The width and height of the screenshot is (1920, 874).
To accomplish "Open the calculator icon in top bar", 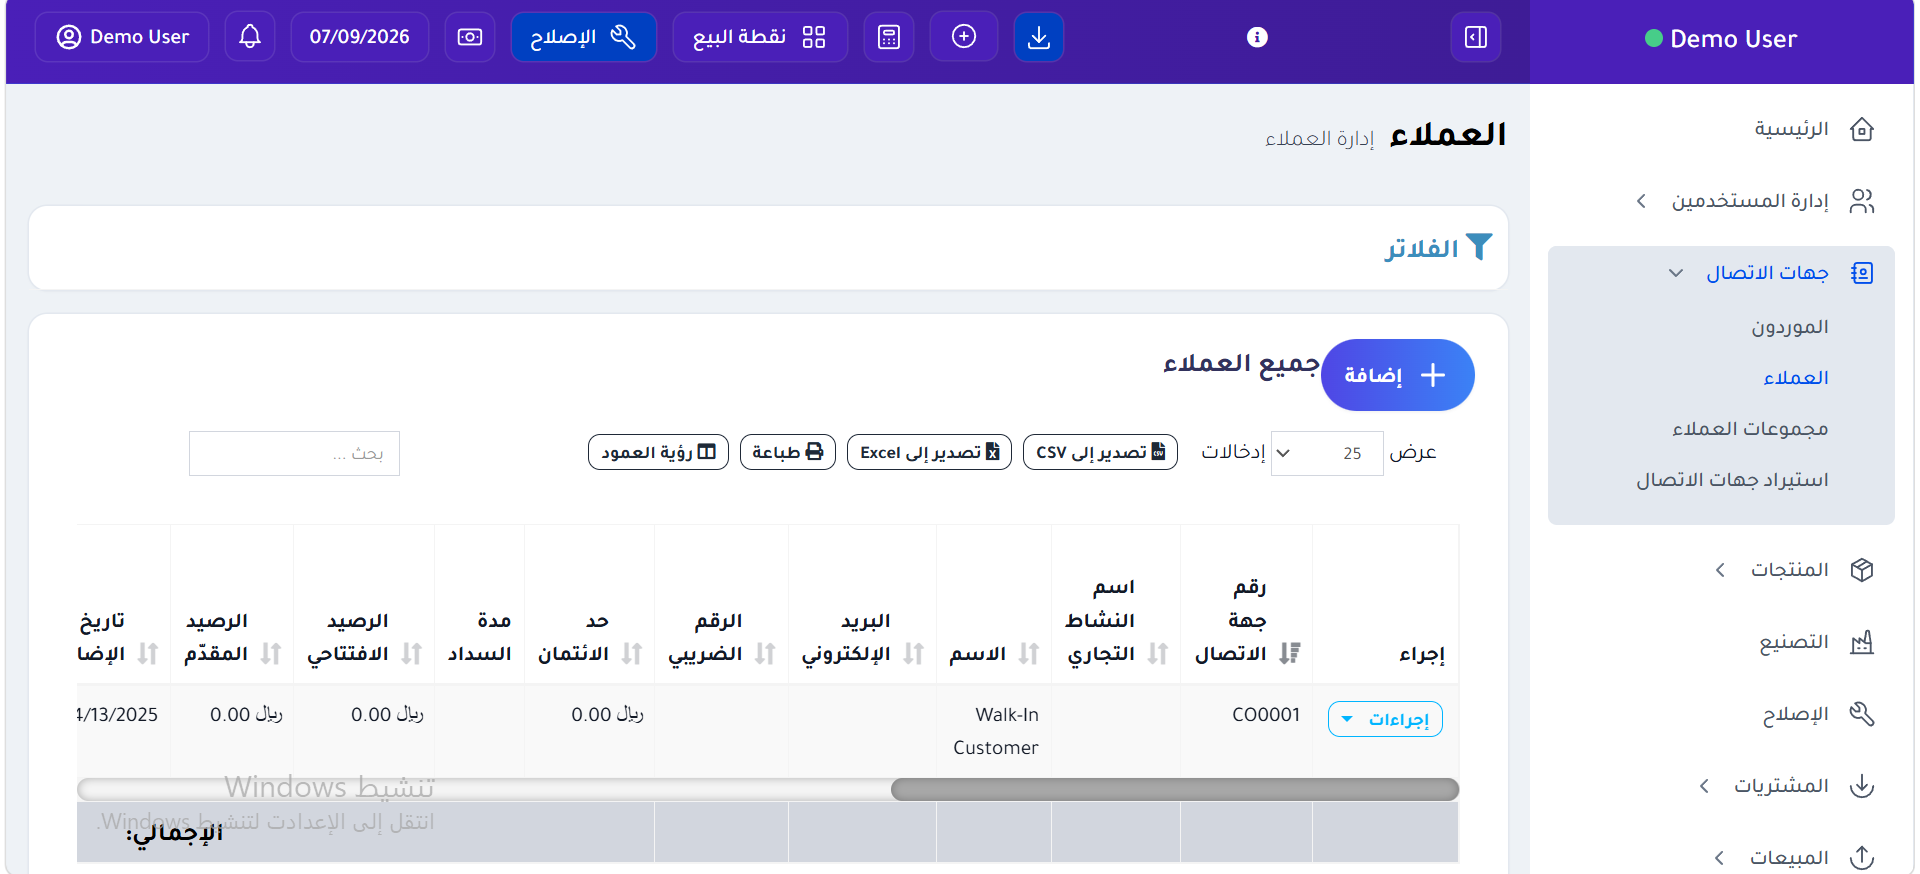I will click(x=889, y=37).
